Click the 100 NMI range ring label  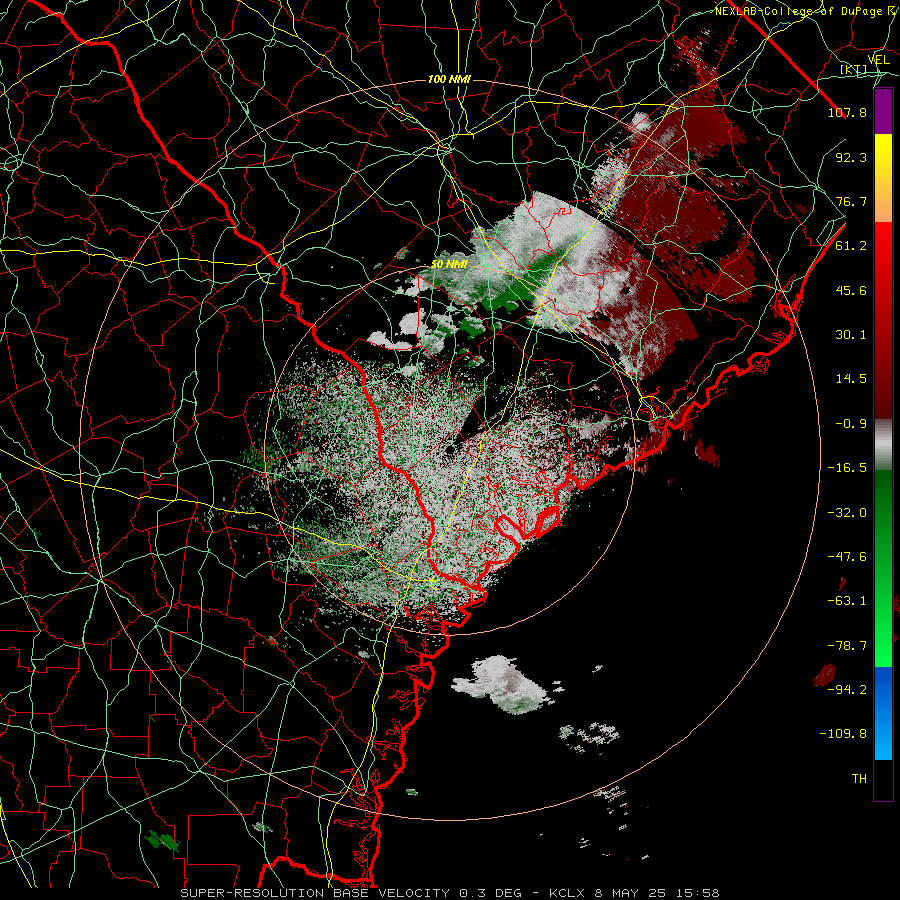(x=449, y=79)
